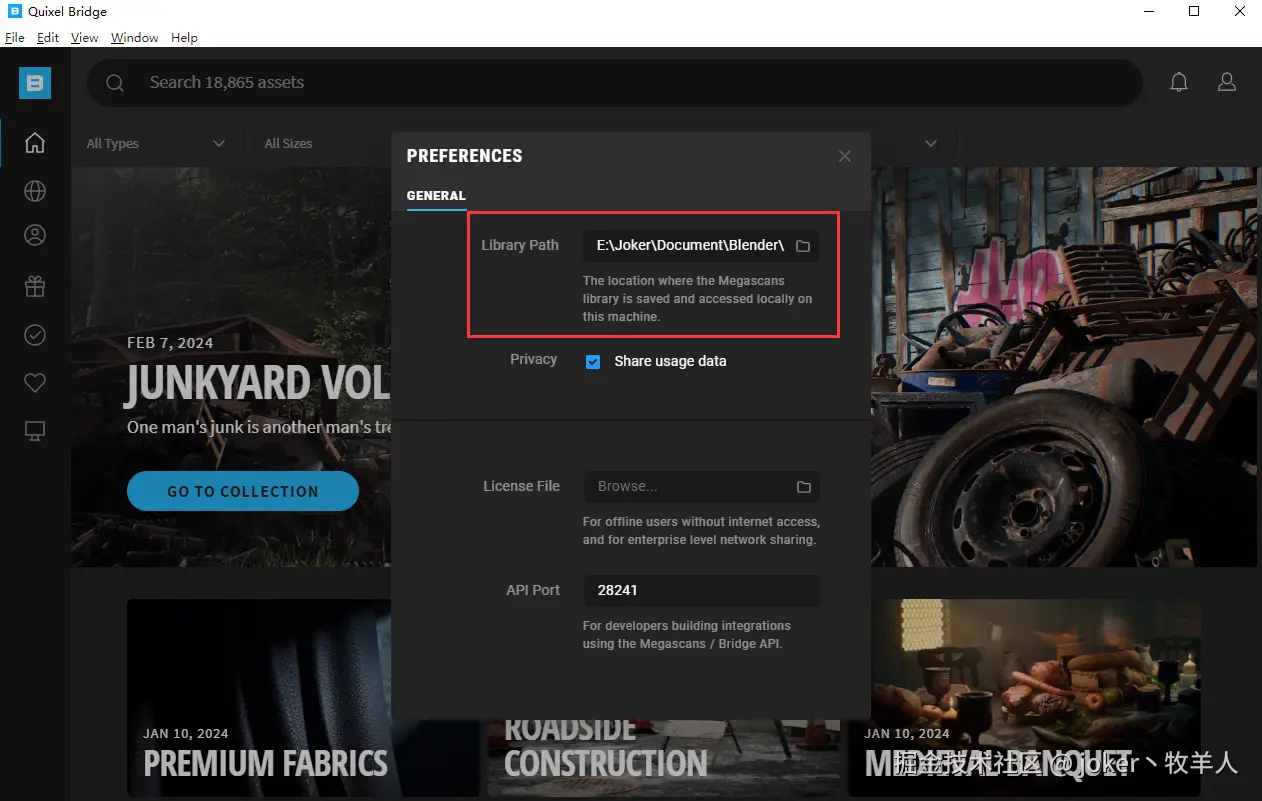The image size is (1262, 801).
Task: Expand the partly hidden filter dropdown chevron
Action: coord(931,144)
